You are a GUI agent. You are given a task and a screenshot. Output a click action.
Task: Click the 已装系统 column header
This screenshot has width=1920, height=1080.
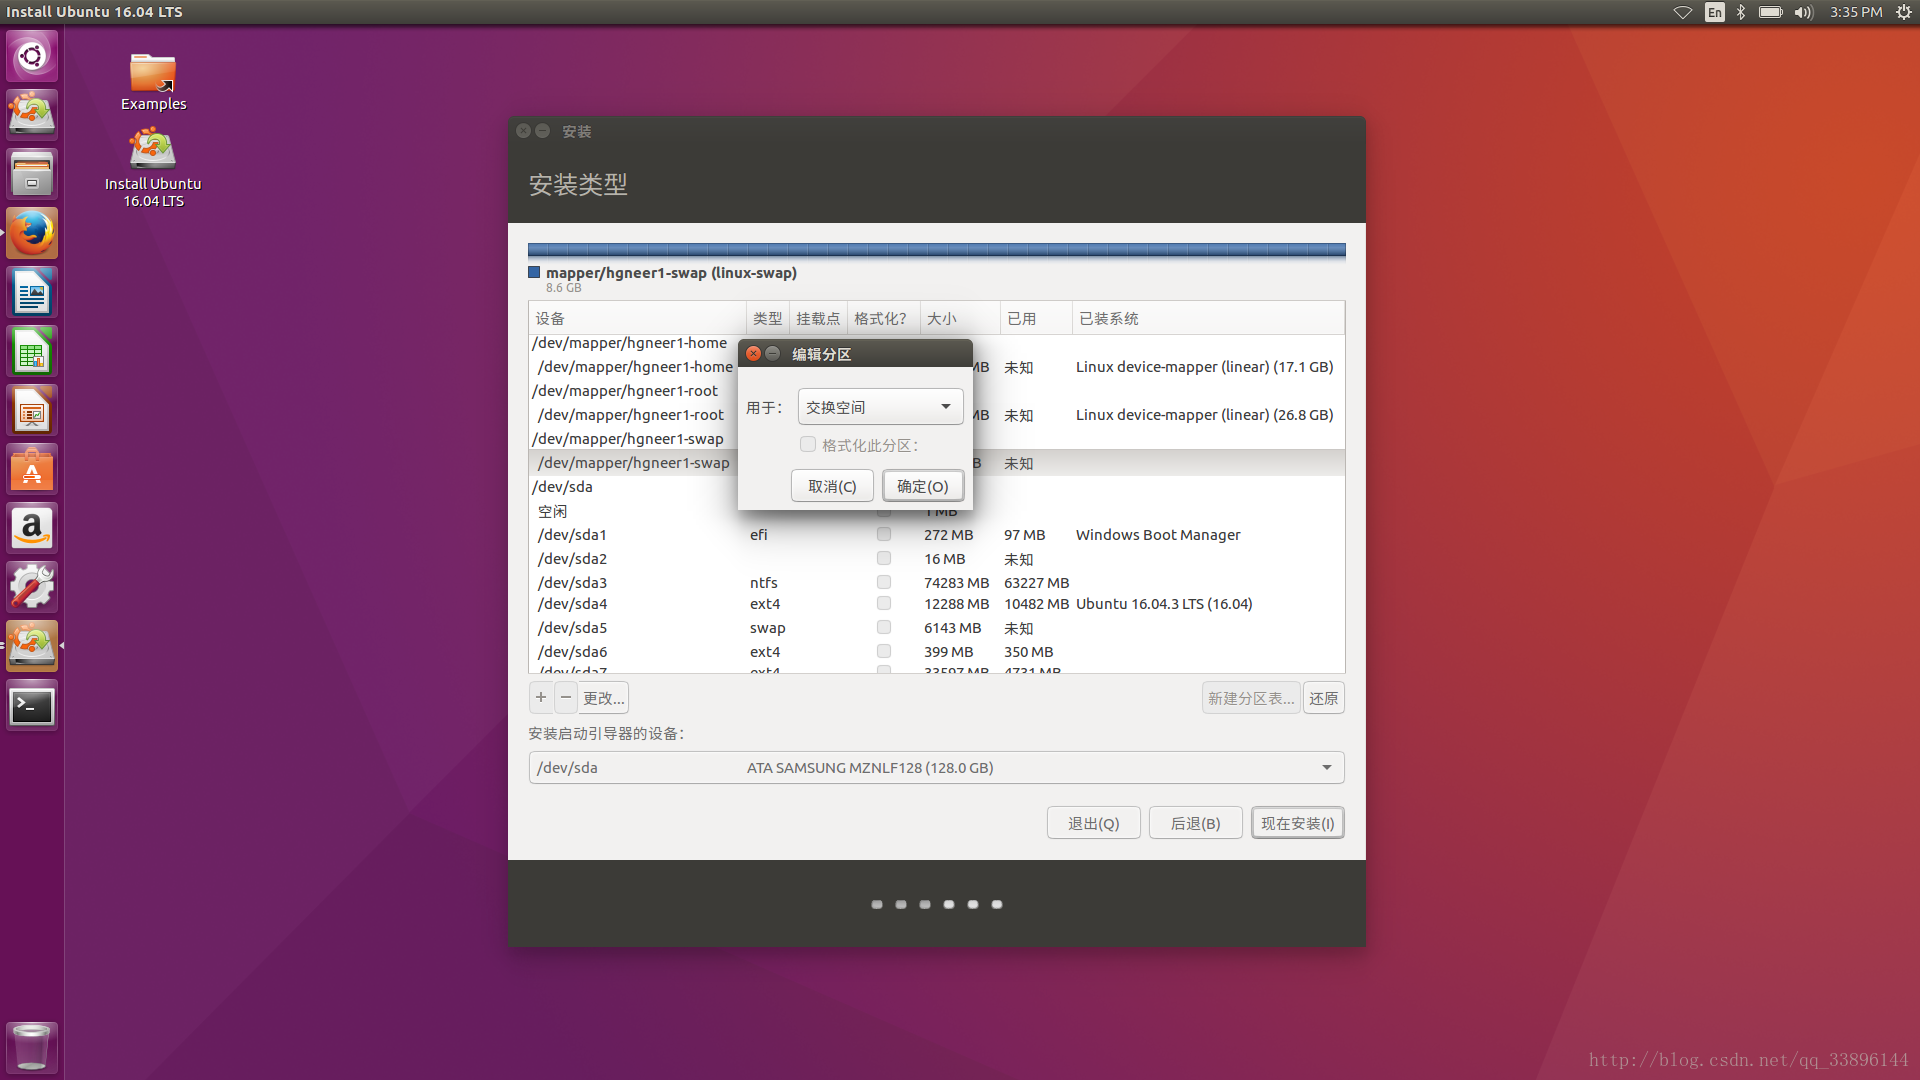pos(1208,318)
